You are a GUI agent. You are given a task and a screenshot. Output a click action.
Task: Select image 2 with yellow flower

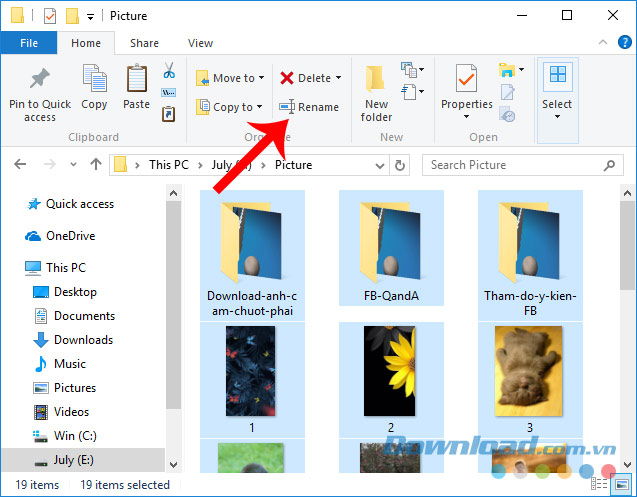click(391, 380)
